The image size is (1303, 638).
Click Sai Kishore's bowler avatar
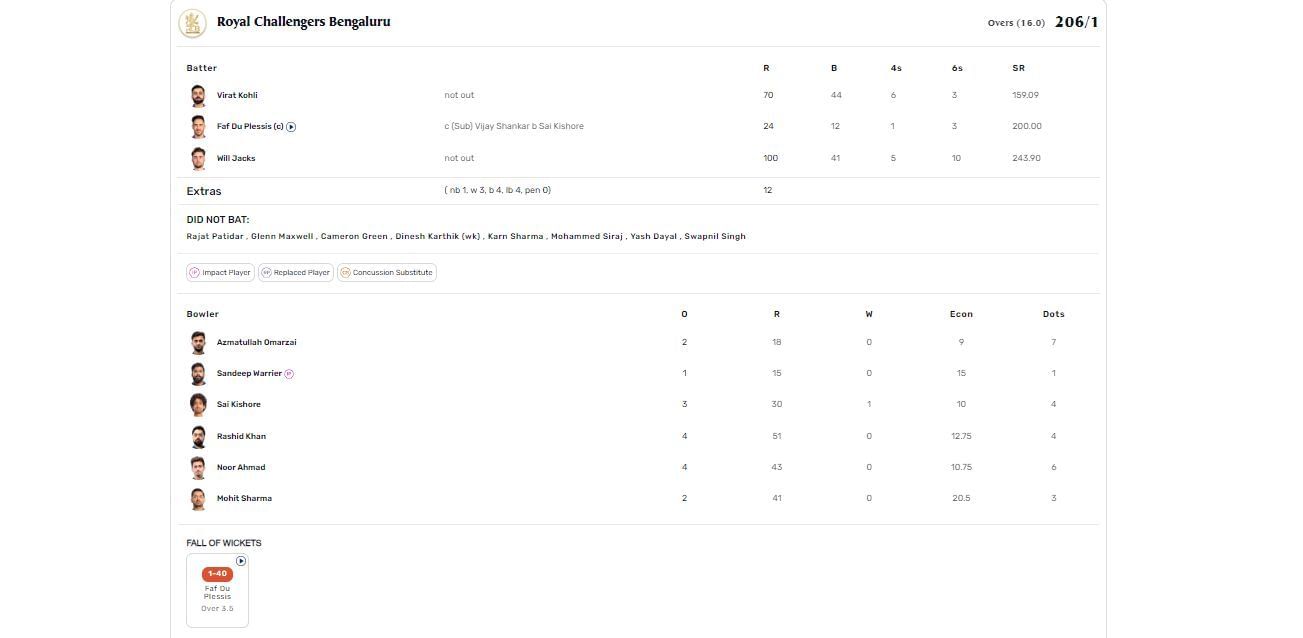click(x=198, y=405)
